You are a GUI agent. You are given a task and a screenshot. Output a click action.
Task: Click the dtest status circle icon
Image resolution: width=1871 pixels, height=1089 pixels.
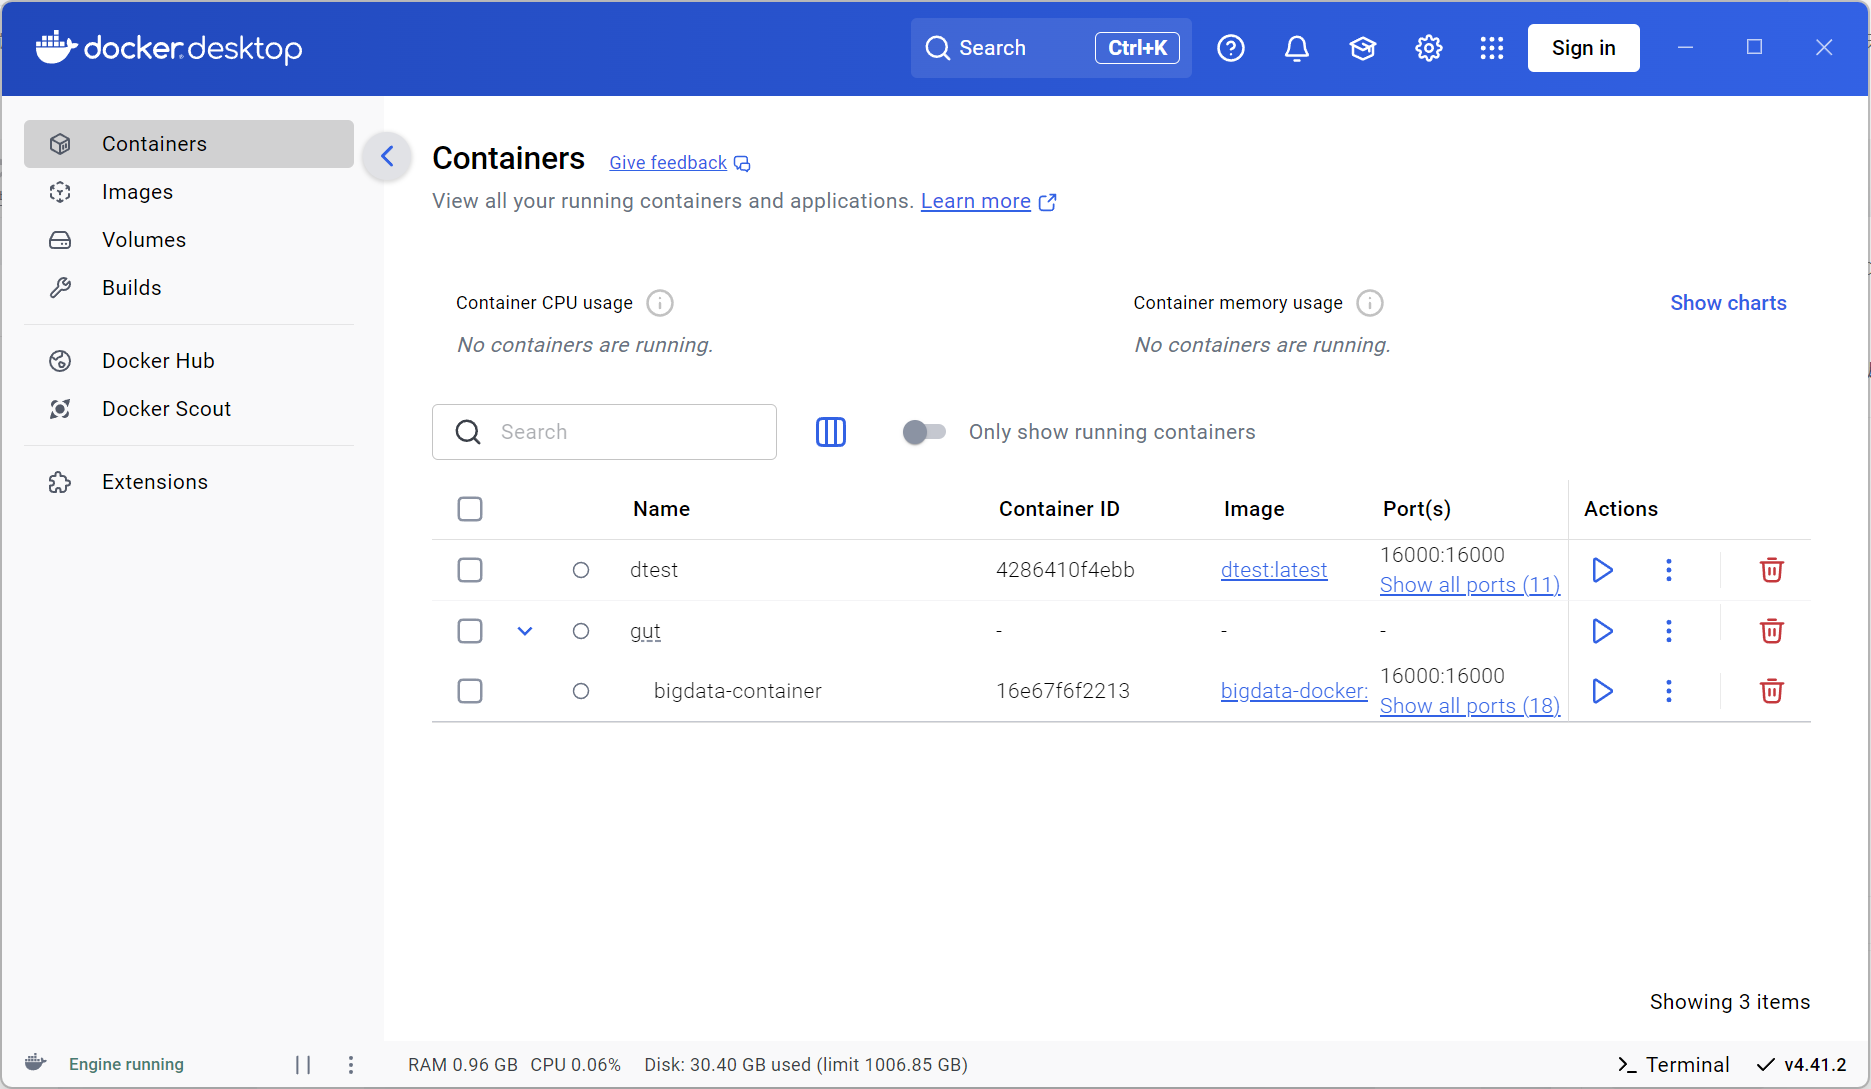click(x=581, y=570)
